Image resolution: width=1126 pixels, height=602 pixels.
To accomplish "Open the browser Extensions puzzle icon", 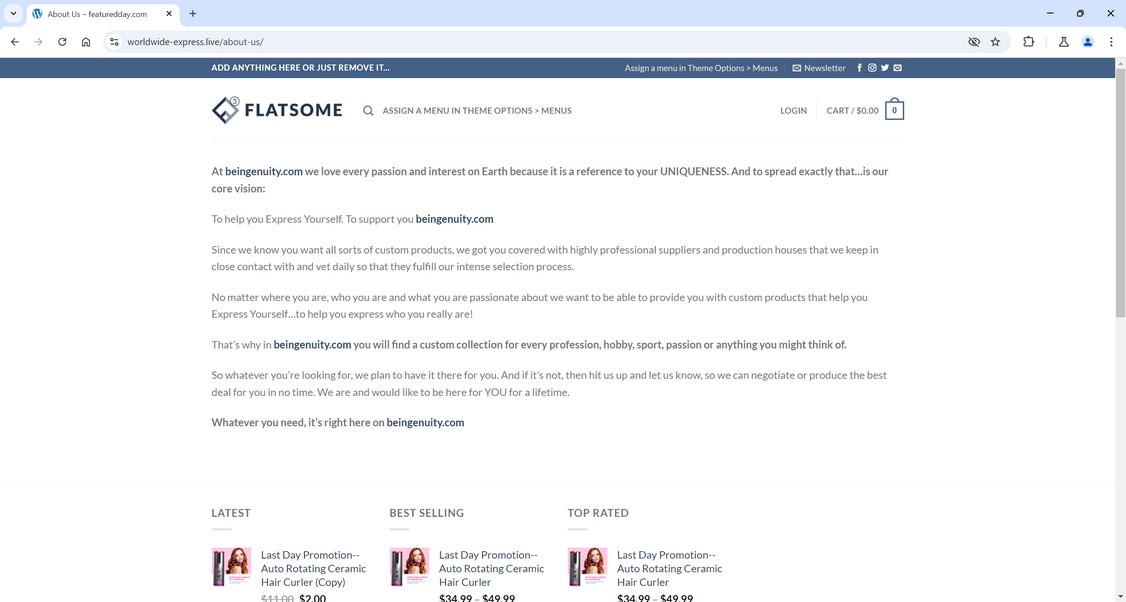I will point(1028,42).
